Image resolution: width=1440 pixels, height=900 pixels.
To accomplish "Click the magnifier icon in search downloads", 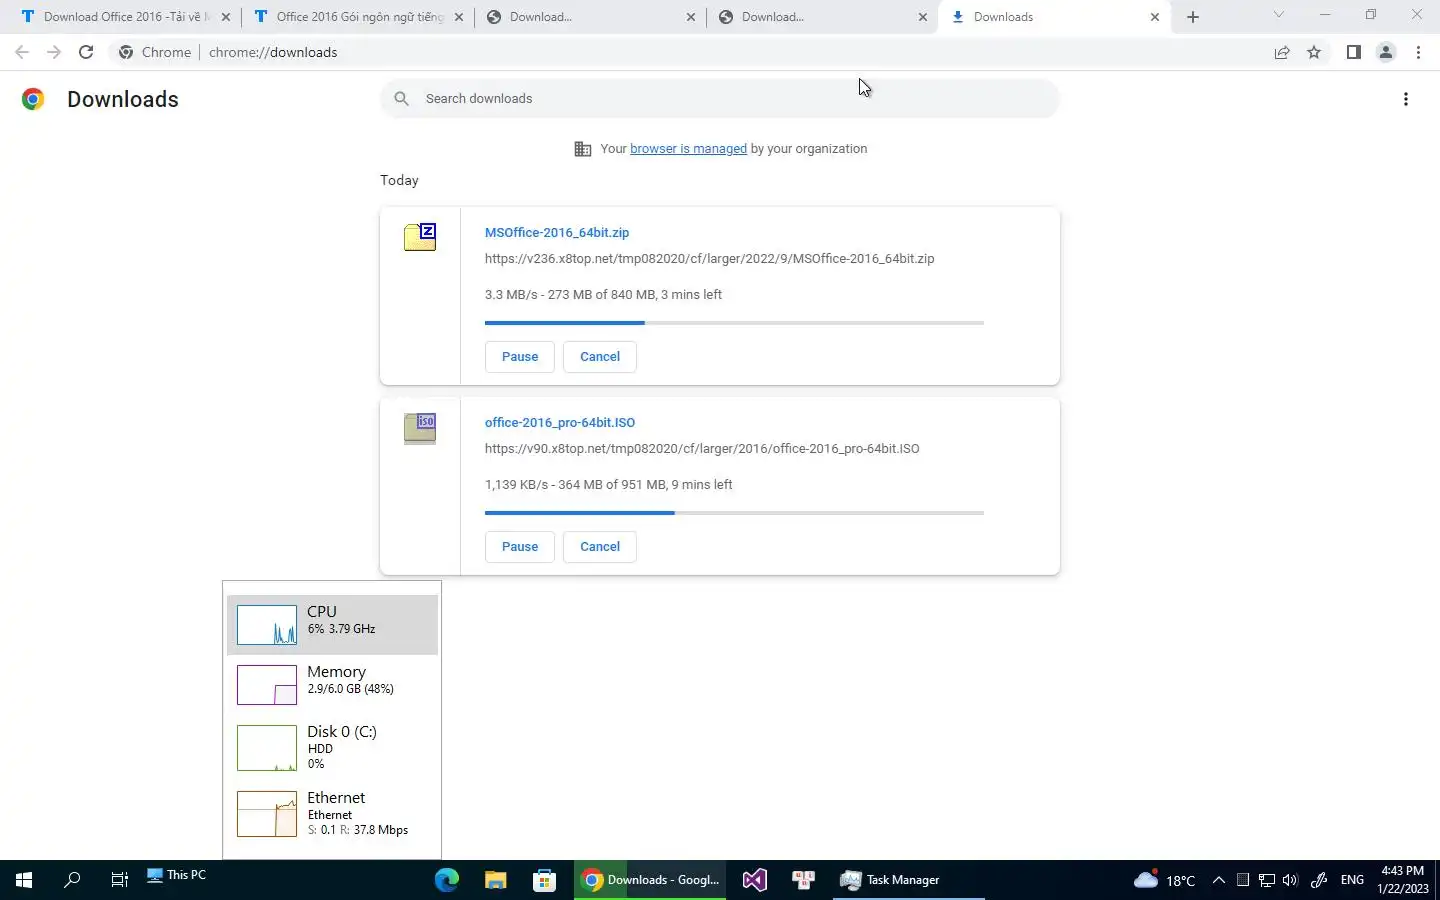I will point(401,99).
